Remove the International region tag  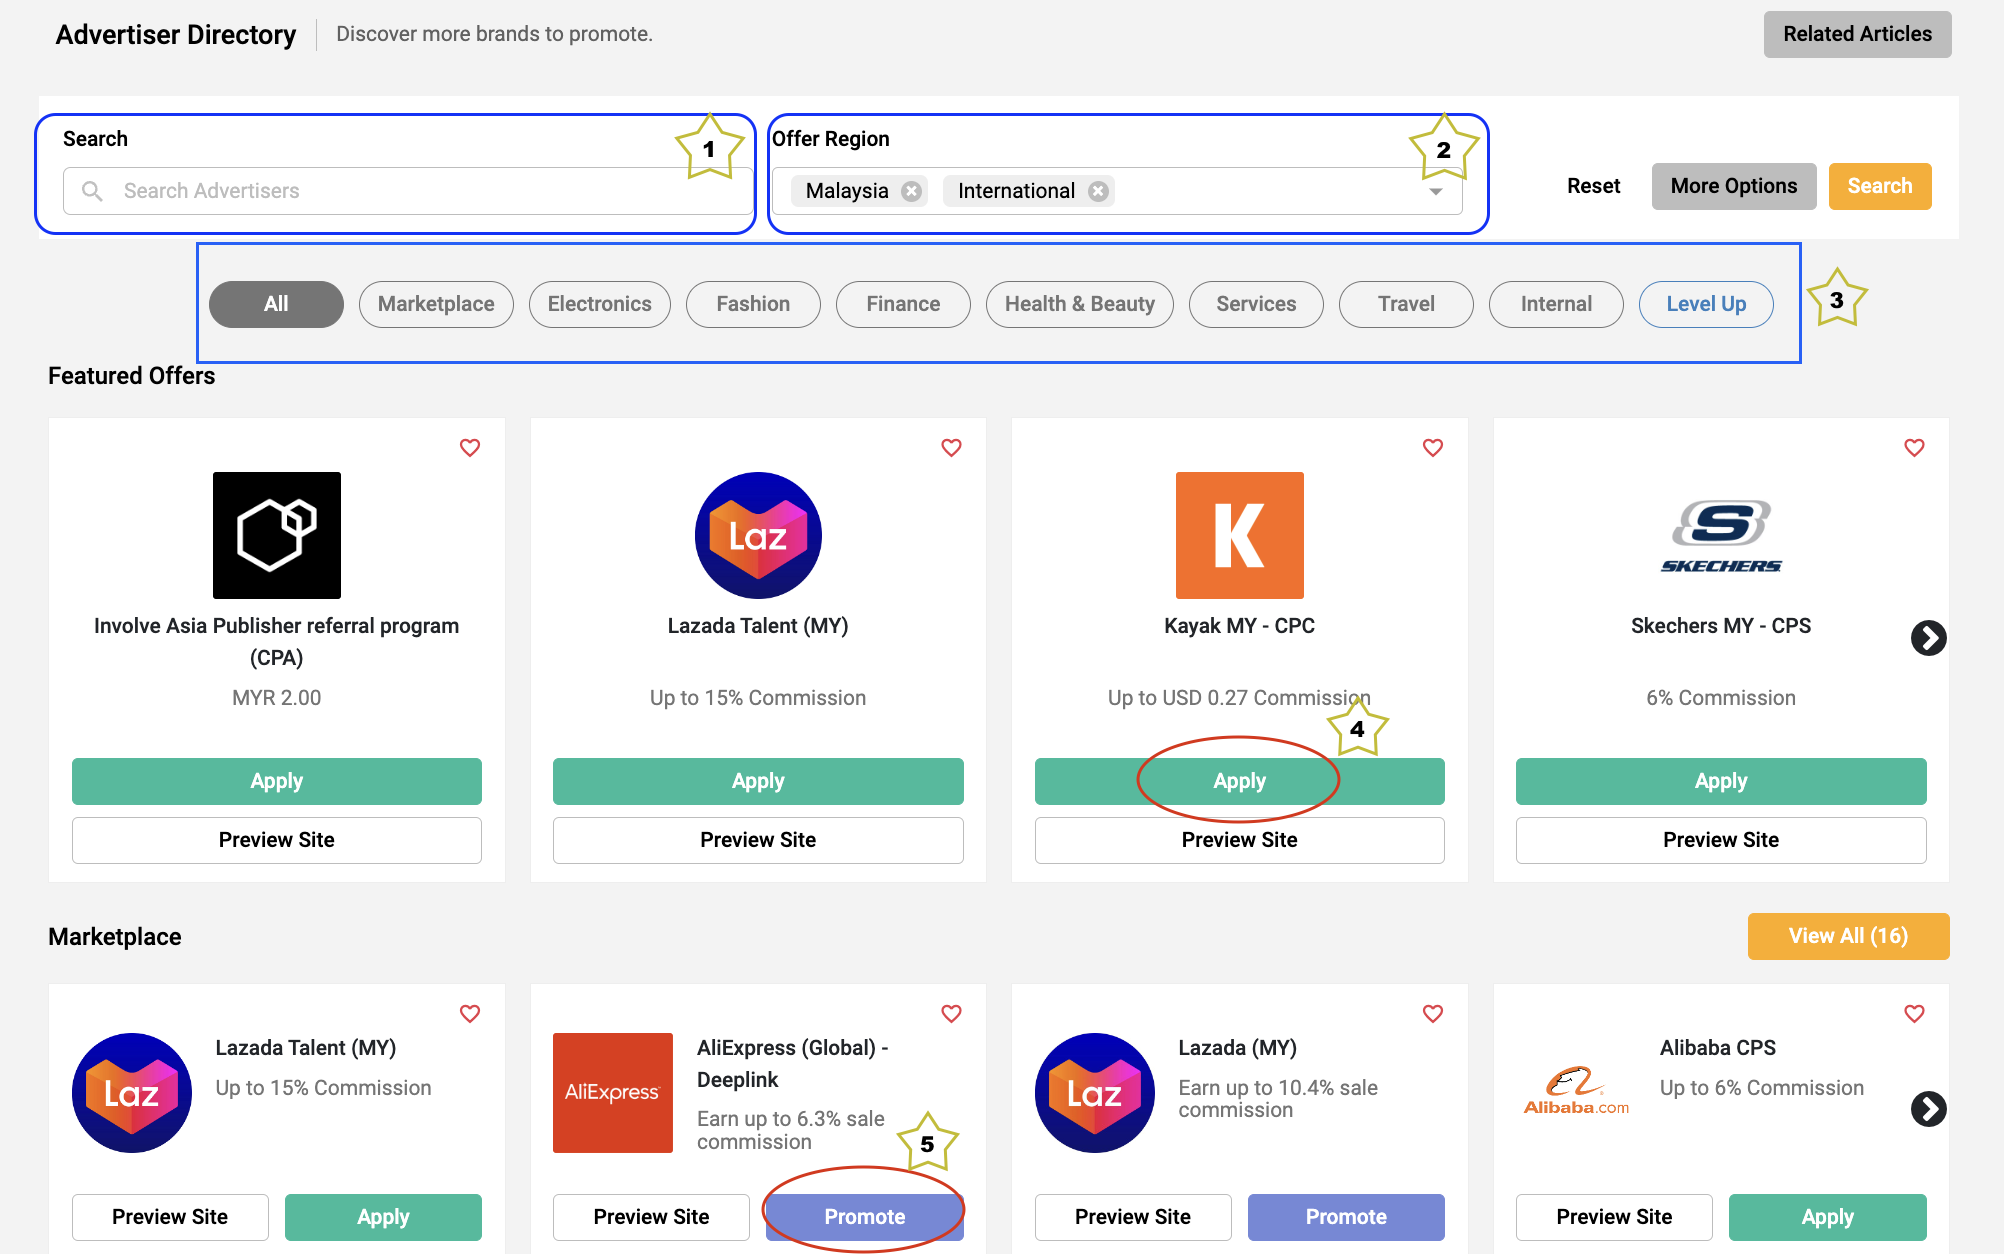[x=1098, y=191]
